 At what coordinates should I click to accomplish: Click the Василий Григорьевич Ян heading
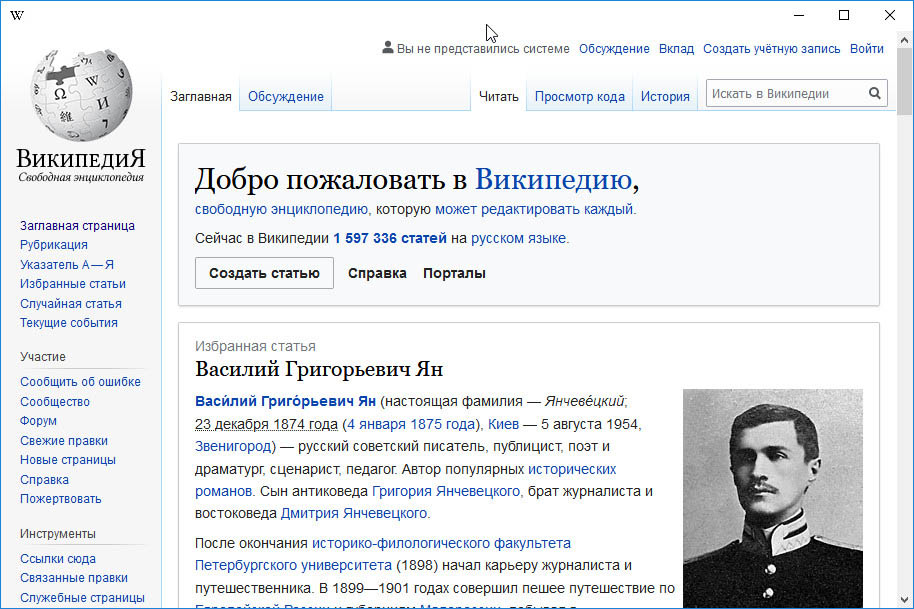pyautogui.click(x=319, y=369)
